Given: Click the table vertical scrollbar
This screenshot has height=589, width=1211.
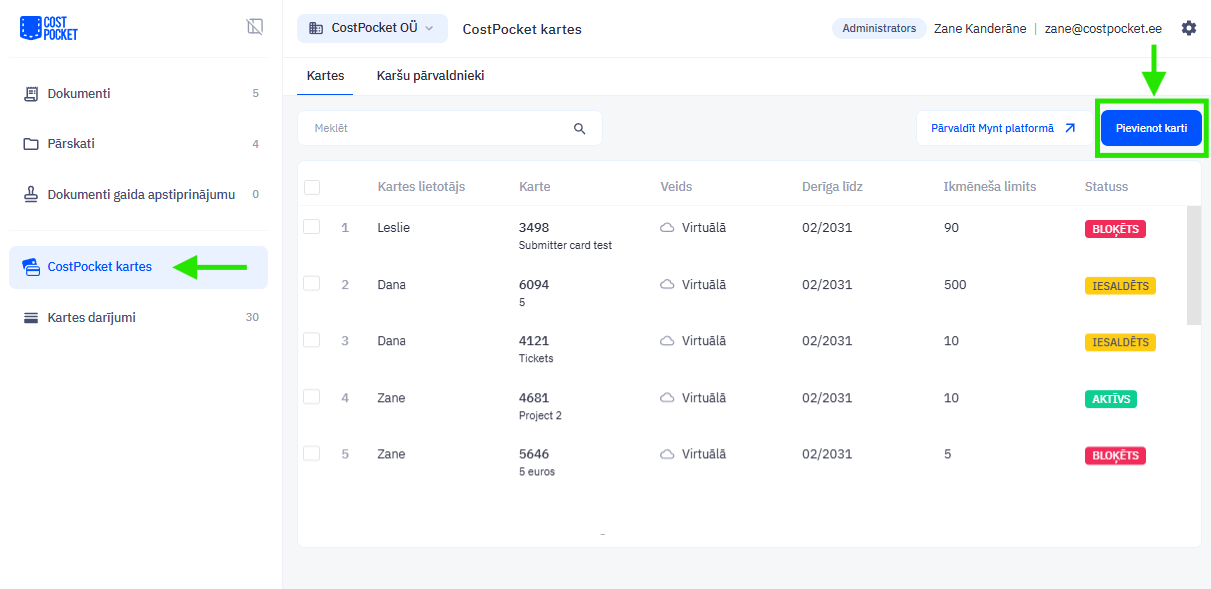Looking at the screenshot, I should tap(1193, 265).
